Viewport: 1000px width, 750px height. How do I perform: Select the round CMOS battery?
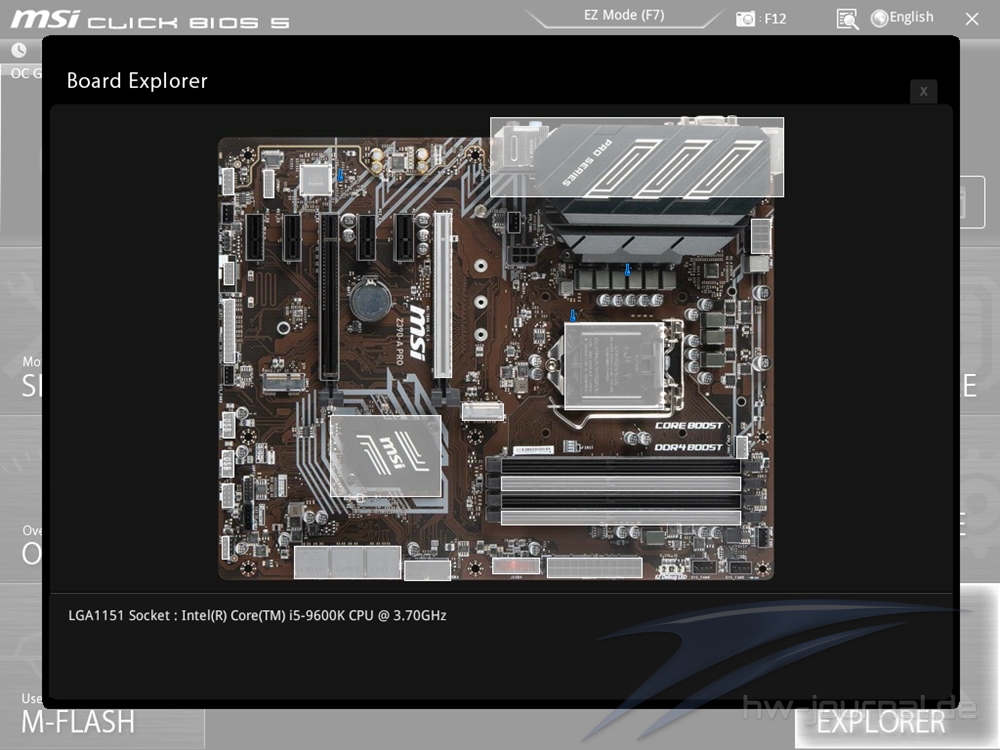pos(369,300)
